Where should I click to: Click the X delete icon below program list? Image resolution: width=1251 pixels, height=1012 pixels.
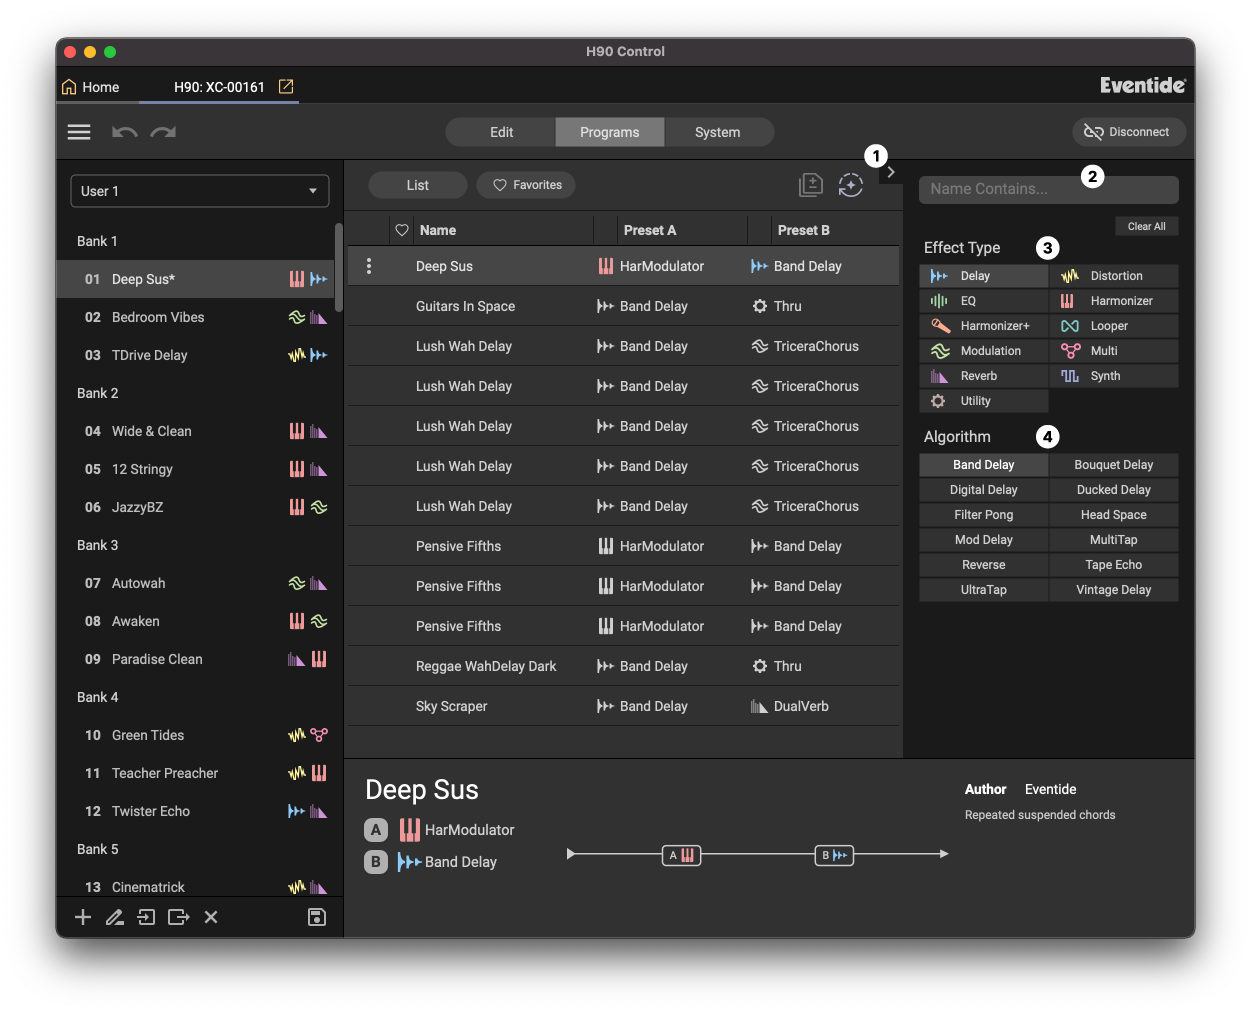(x=211, y=917)
